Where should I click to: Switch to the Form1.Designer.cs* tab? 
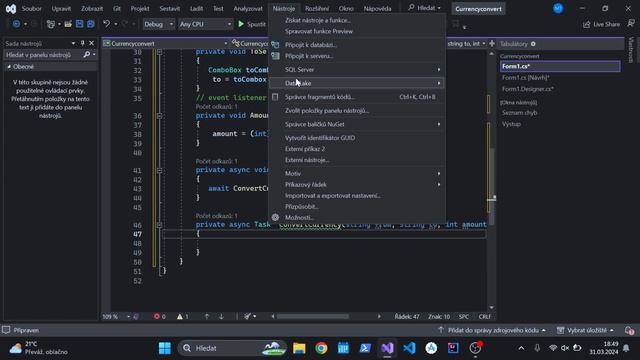click(528, 89)
